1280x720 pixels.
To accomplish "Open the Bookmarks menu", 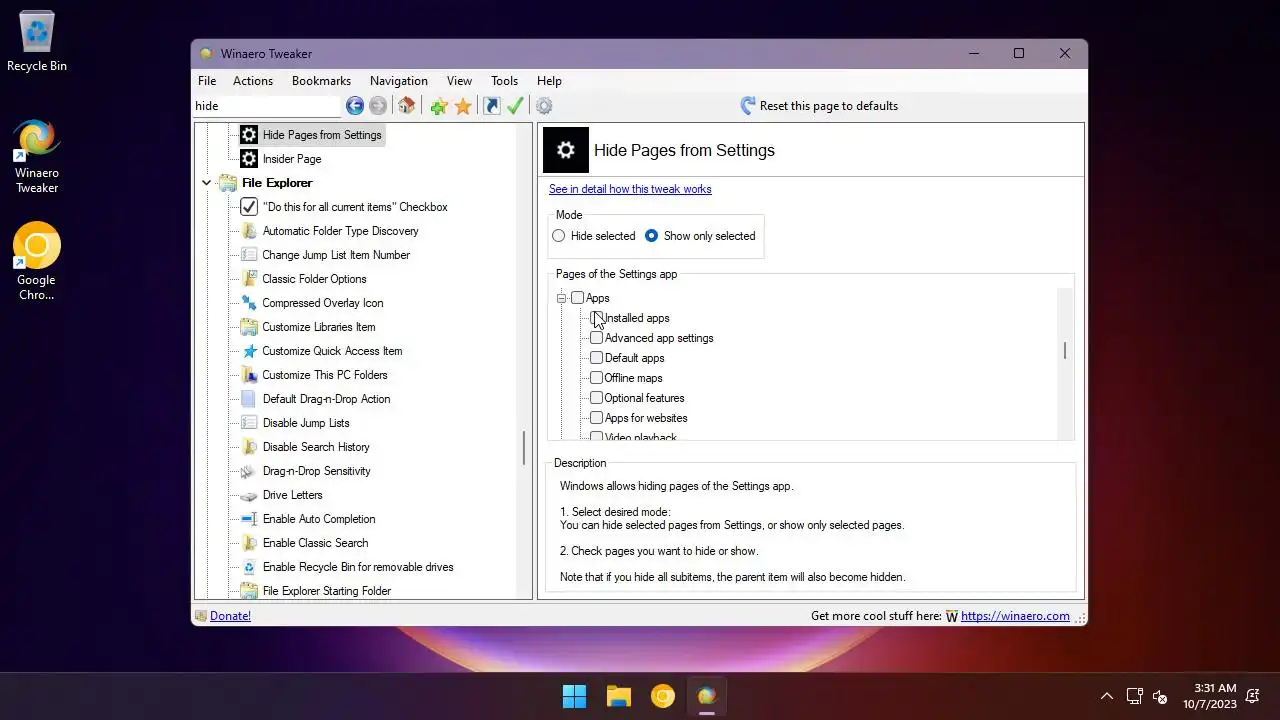I will tap(321, 81).
